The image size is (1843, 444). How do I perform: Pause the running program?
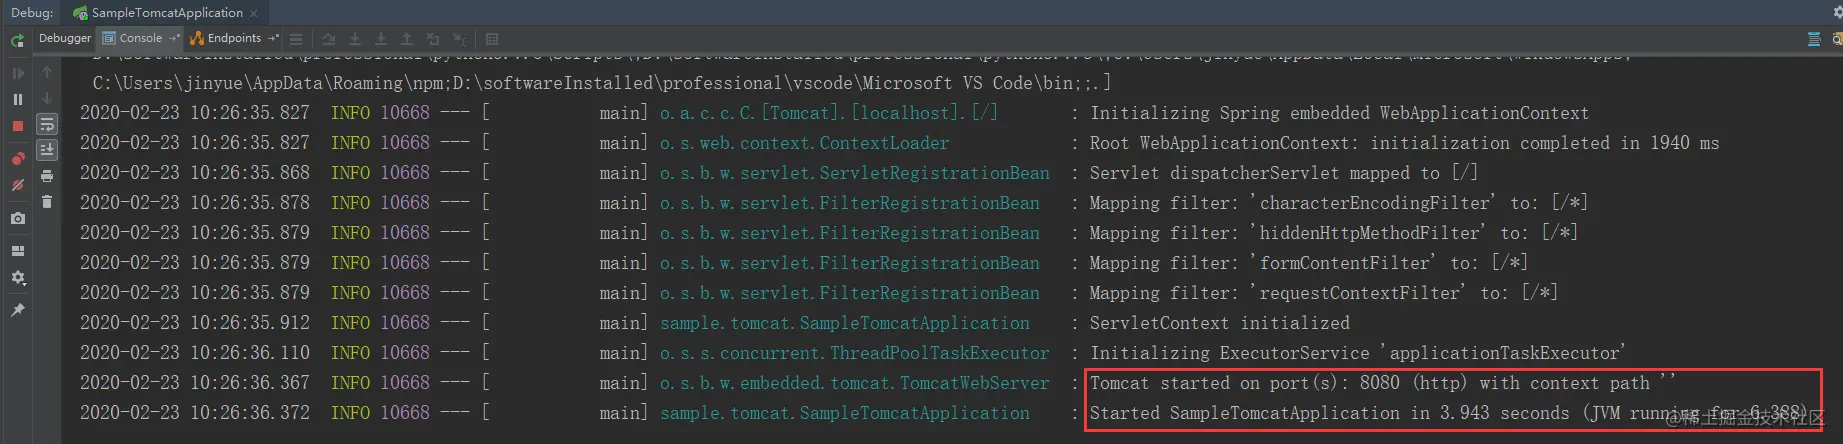18,99
